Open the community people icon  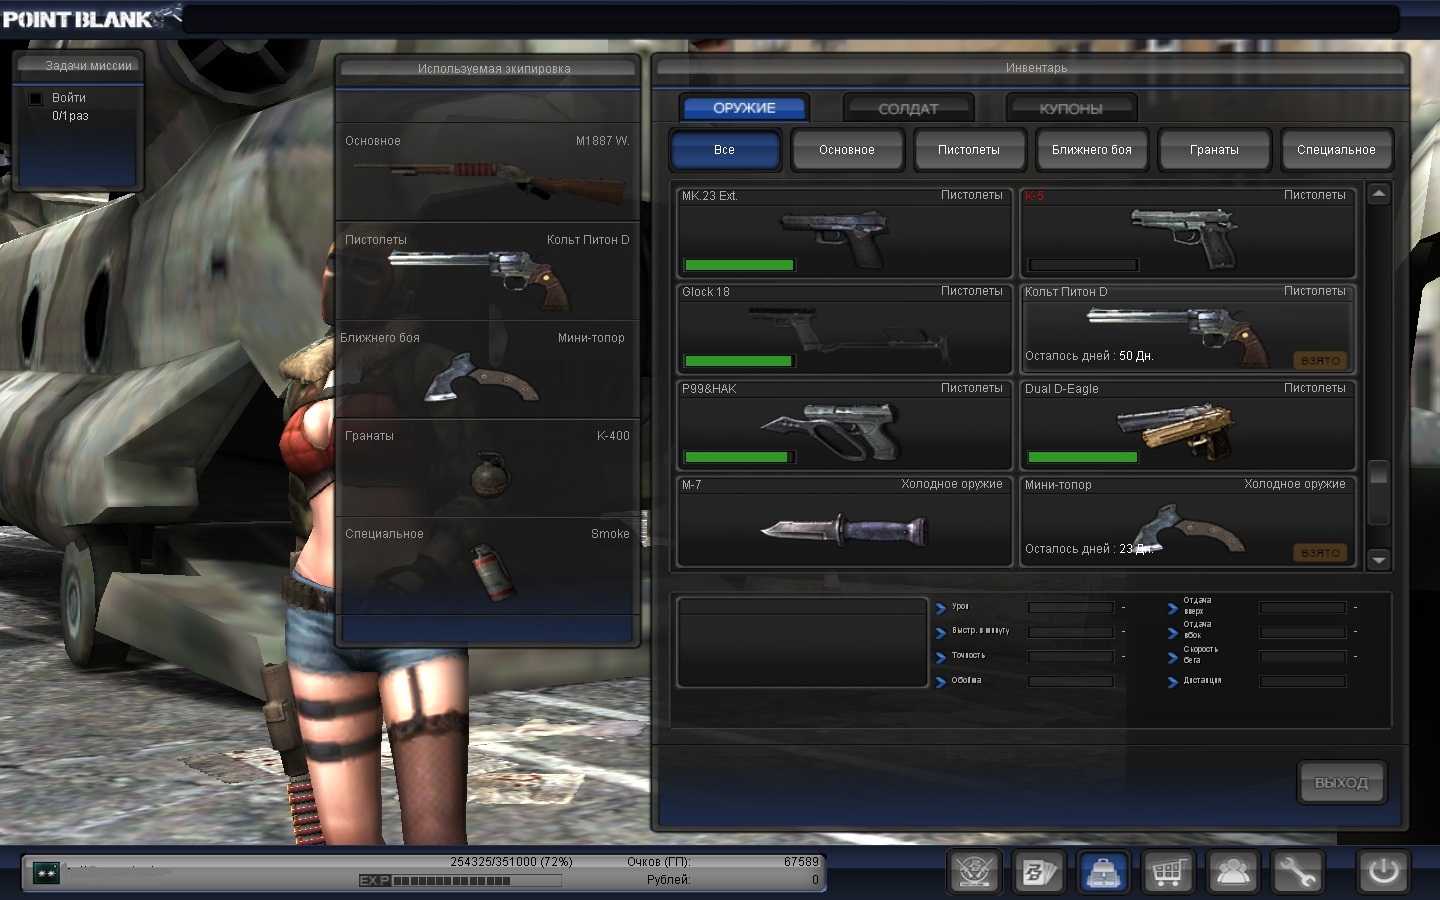1232,872
